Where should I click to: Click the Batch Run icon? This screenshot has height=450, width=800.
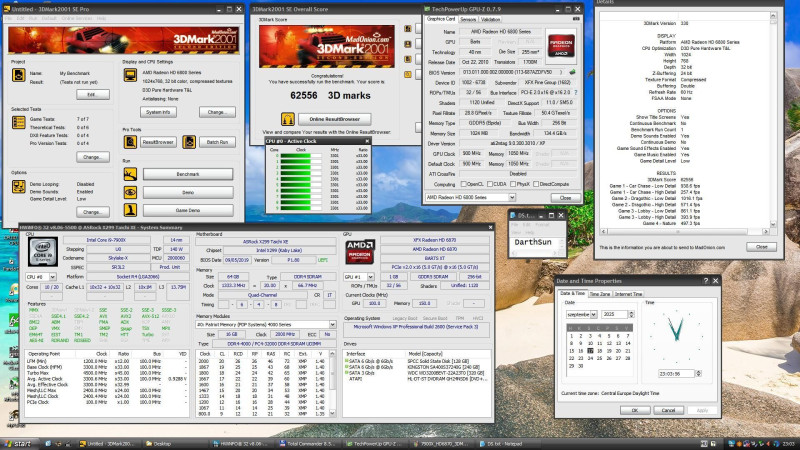[189, 142]
